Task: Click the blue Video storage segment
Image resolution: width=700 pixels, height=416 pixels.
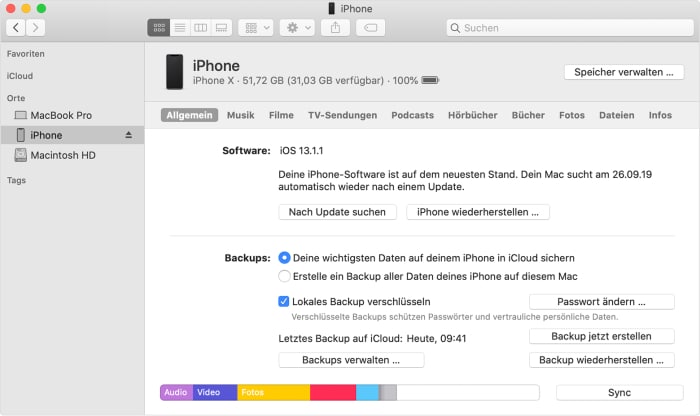Action: [x=215, y=392]
